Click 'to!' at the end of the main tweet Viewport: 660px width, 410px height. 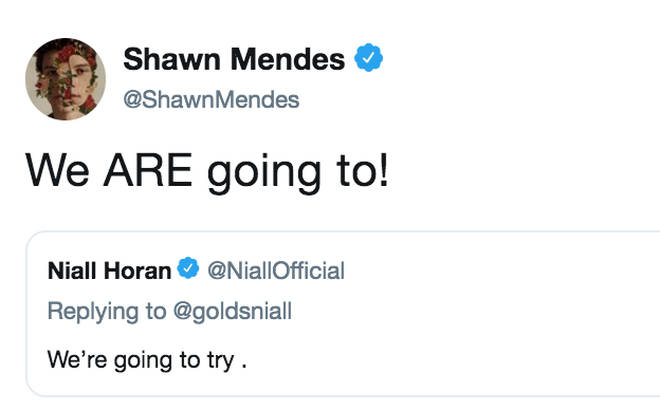point(362,170)
